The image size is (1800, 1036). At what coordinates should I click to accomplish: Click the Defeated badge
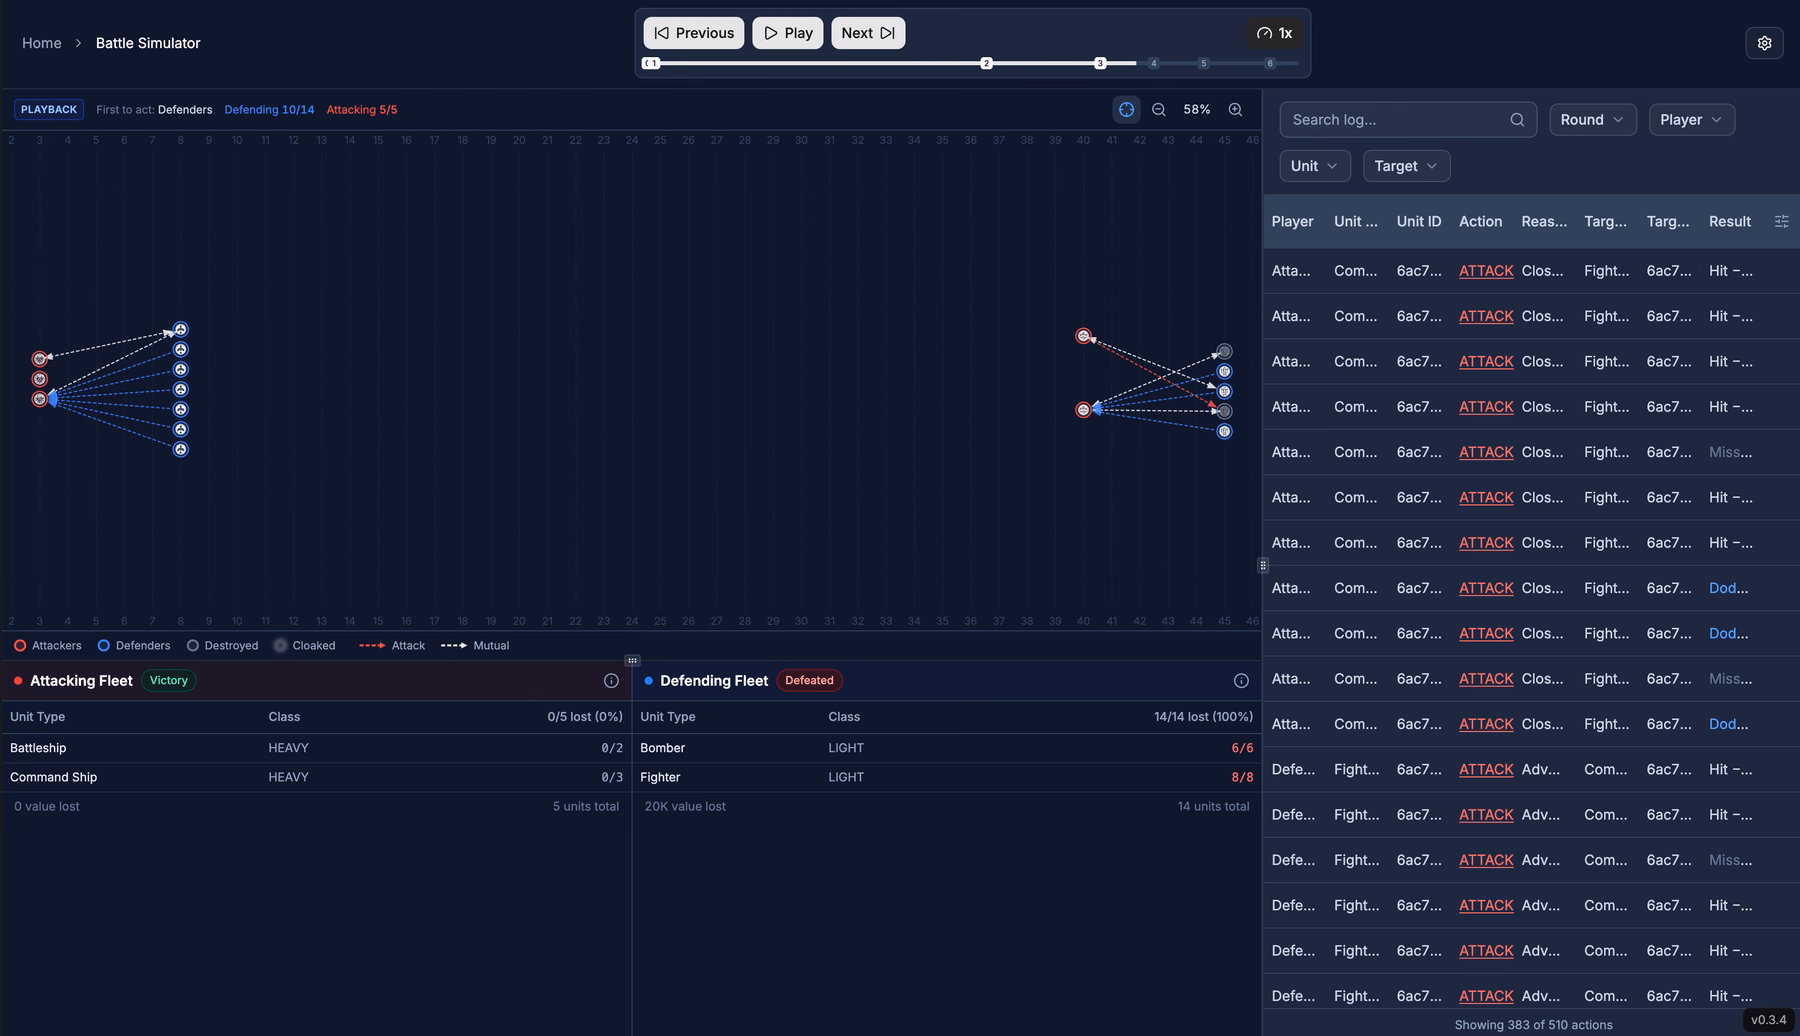809,681
